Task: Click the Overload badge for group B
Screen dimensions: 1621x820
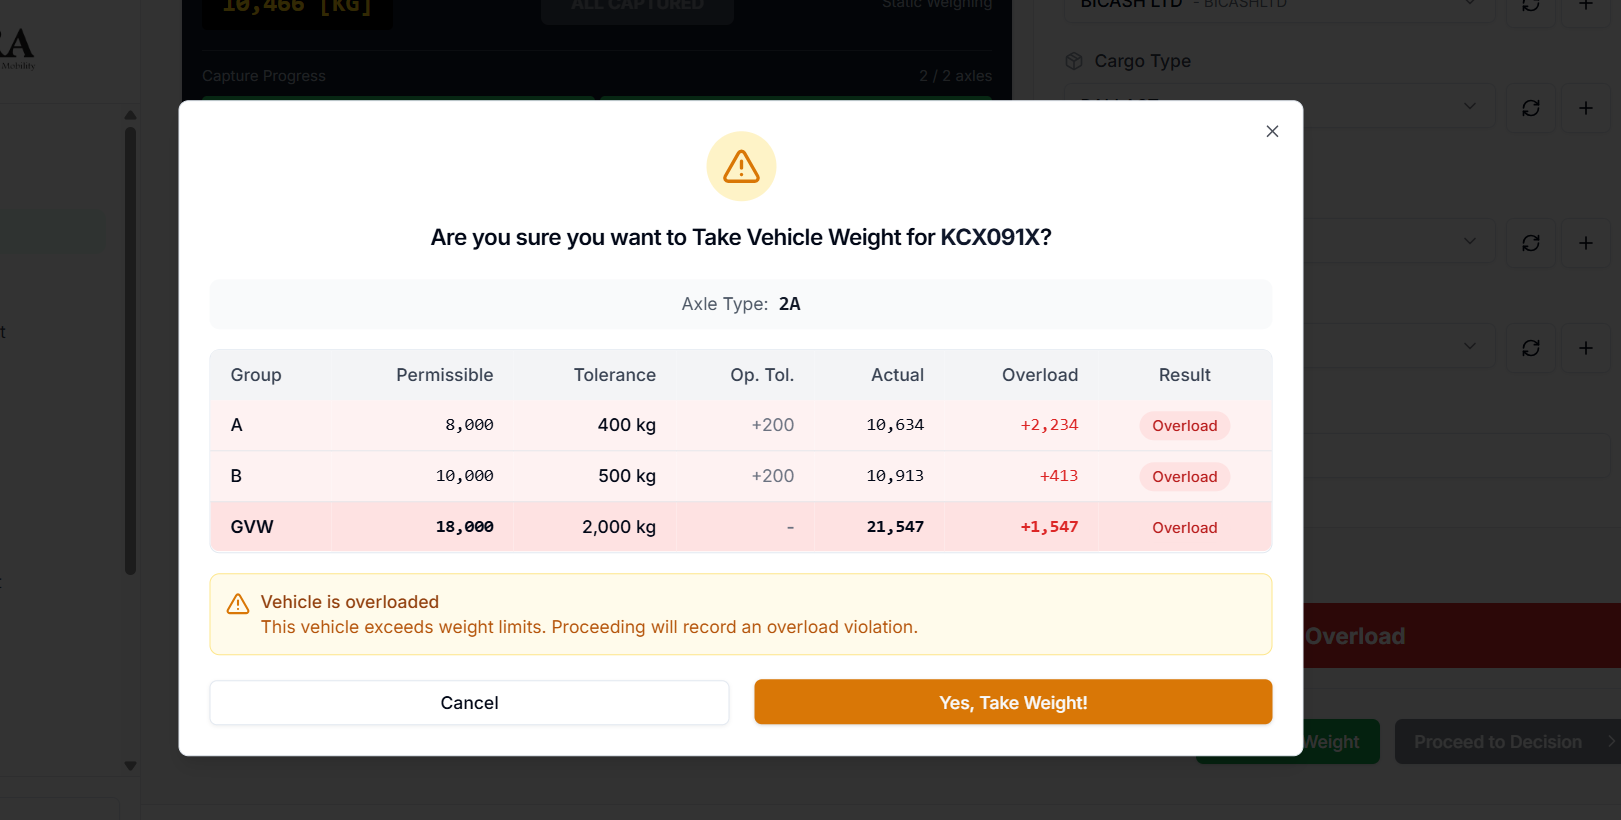Action: 1184,477
